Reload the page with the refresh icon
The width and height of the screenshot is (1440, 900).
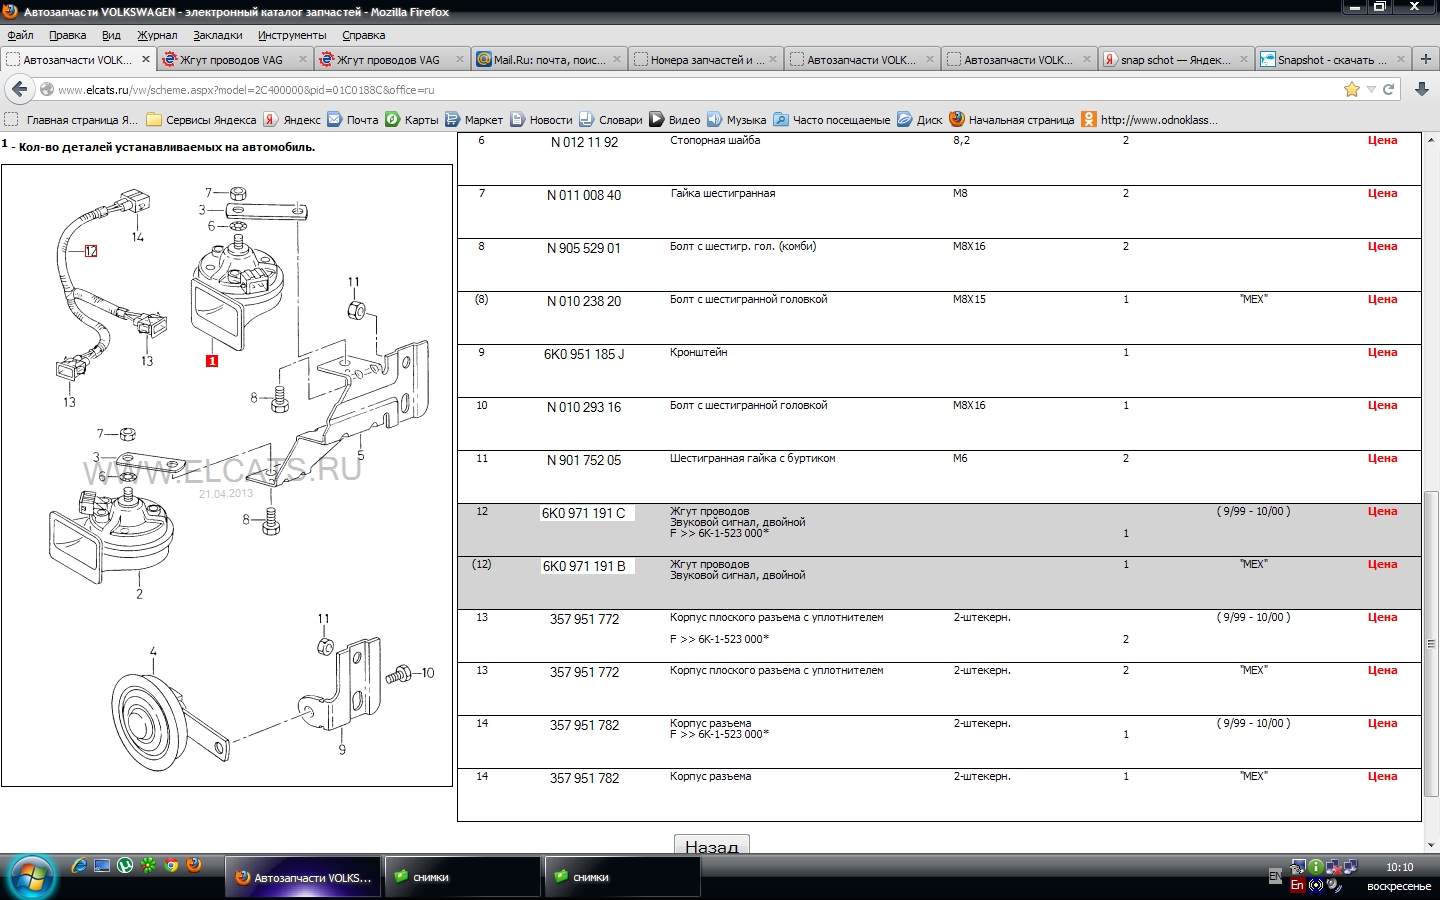[x=1388, y=89]
